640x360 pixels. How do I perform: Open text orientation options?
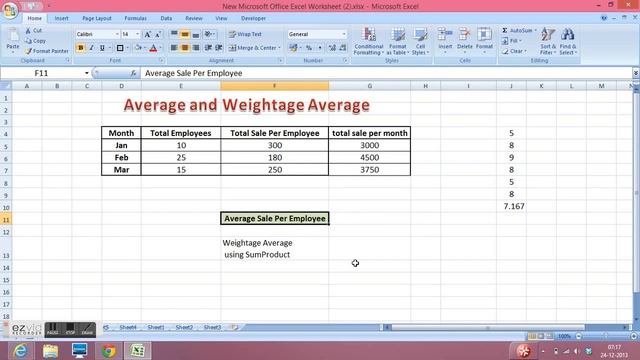(209, 34)
